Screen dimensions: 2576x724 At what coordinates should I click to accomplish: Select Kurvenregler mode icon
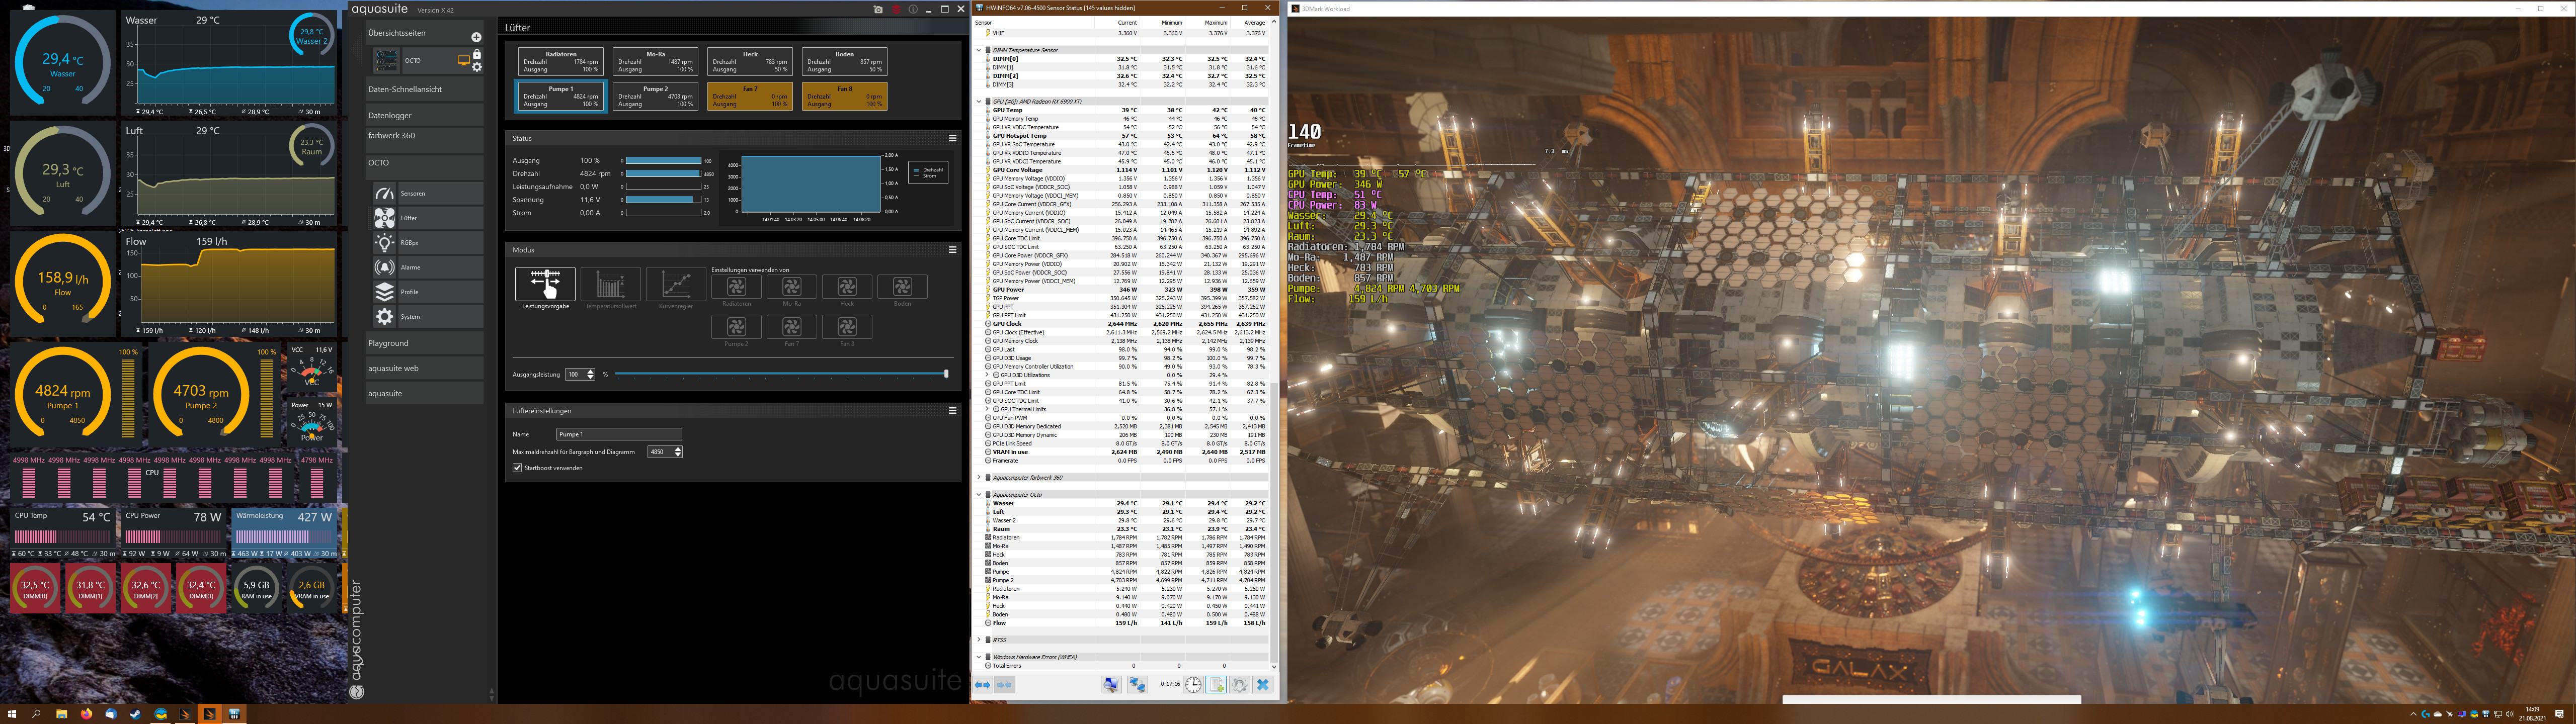tap(675, 284)
